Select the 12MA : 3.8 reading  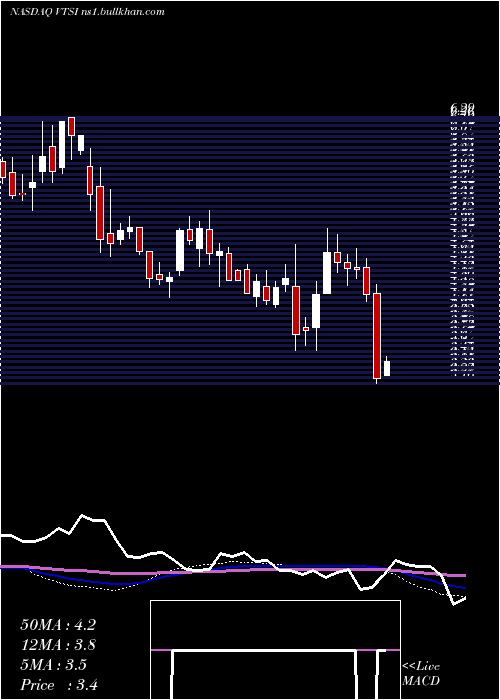point(58,645)
